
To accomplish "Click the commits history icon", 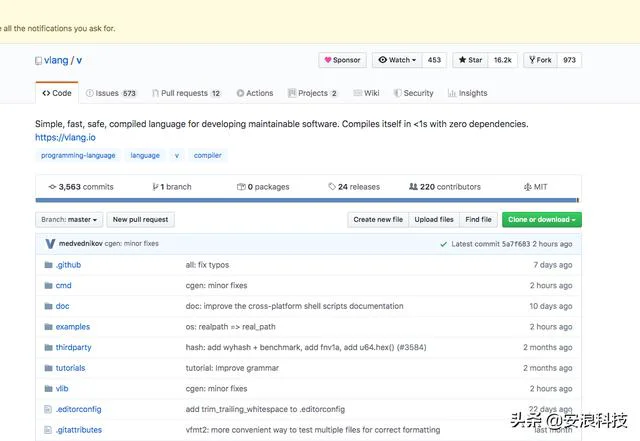I will 52,187.
